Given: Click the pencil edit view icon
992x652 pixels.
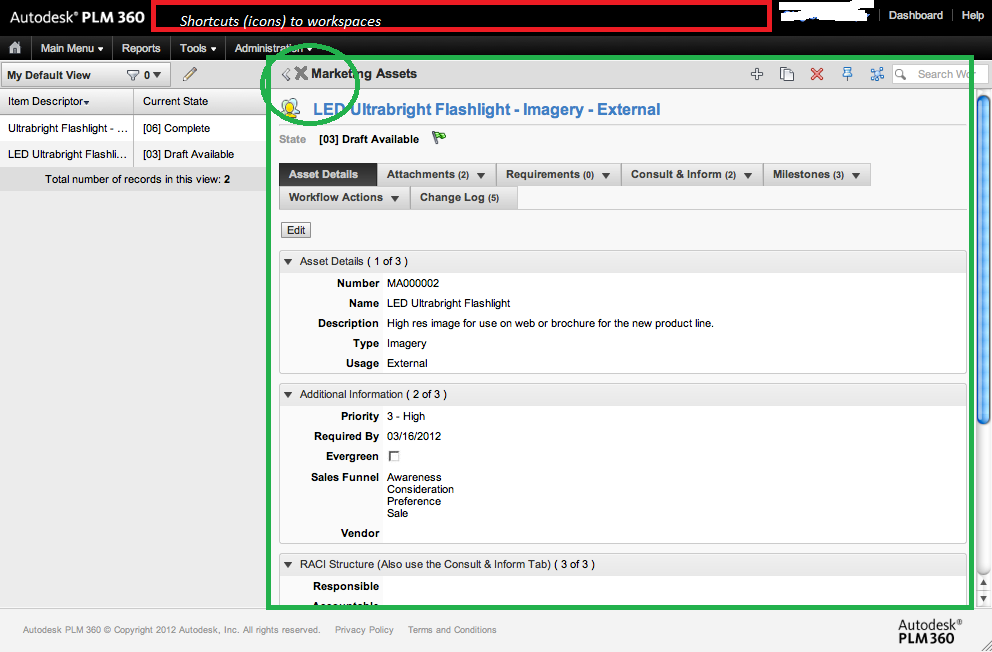Looking at the screenshot, I should (x=189, y=75).
